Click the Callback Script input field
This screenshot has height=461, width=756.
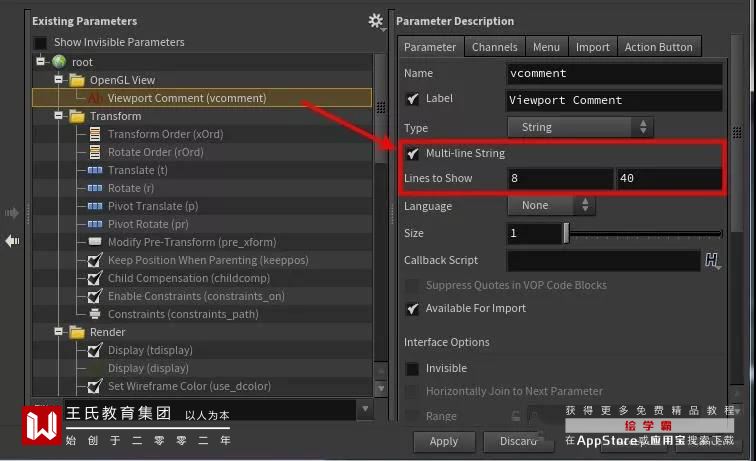604,261
